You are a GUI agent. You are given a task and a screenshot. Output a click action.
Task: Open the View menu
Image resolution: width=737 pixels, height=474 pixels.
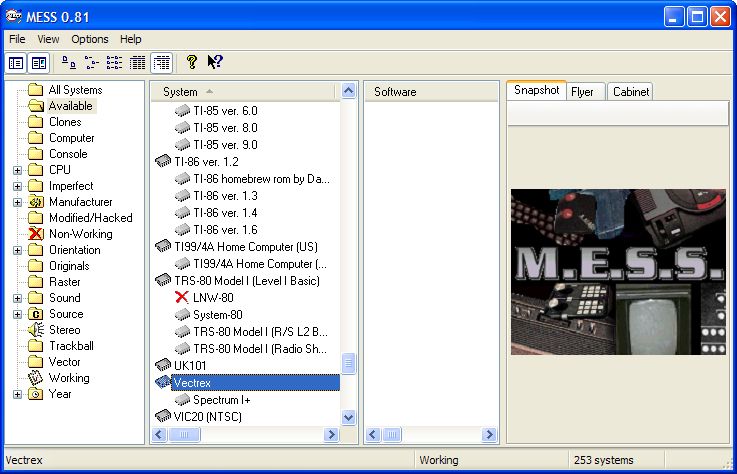tap(48, 39)
